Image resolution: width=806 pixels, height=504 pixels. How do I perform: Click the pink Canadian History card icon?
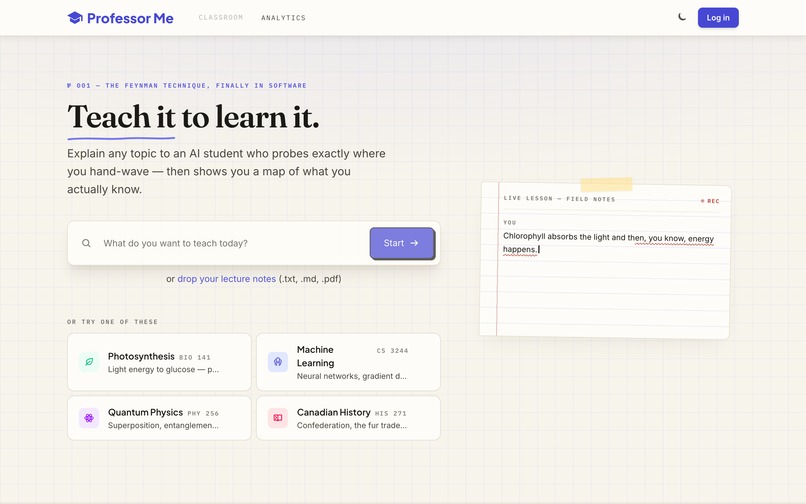click(278, 418)
